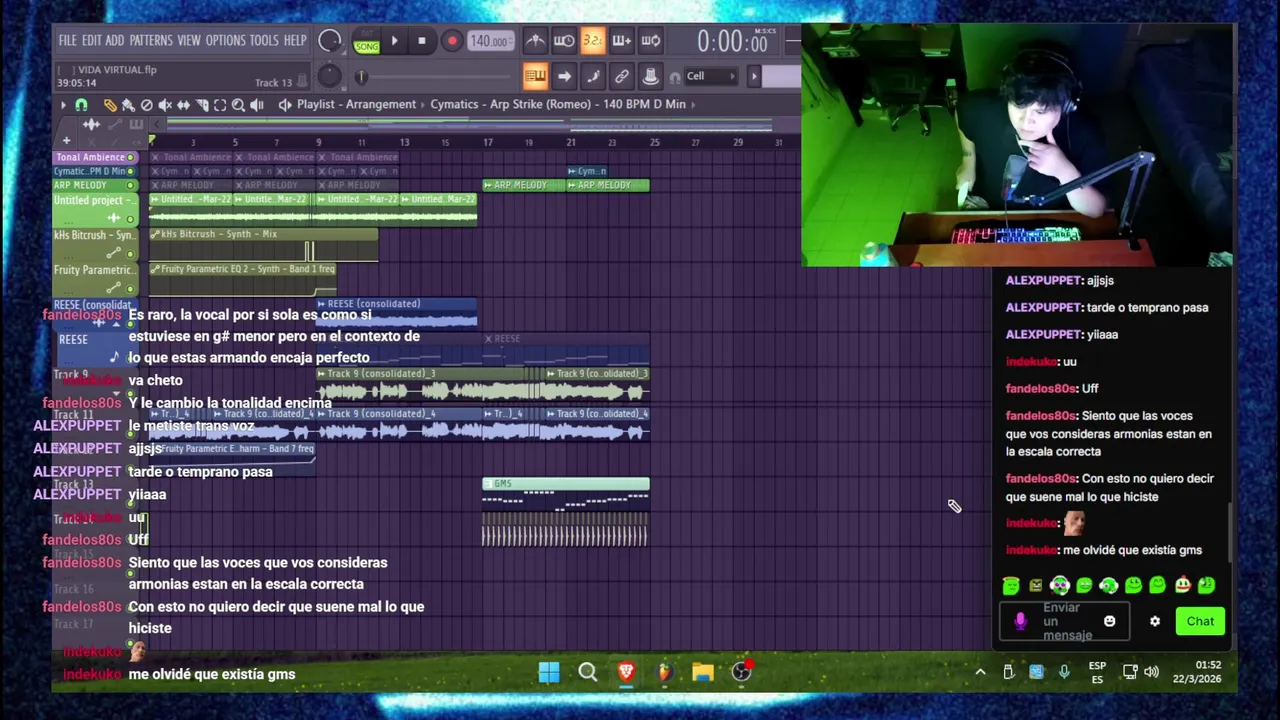The image size is (1280, 720).
Task: Open File Explorer from taskbar
Action: click(703, 672)
